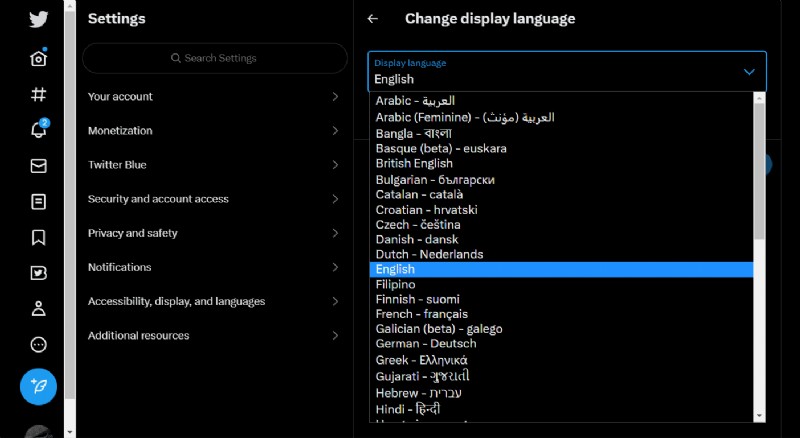800x438 pixels.
Task: Open Additional resources
Action: [x=214, y=336]
